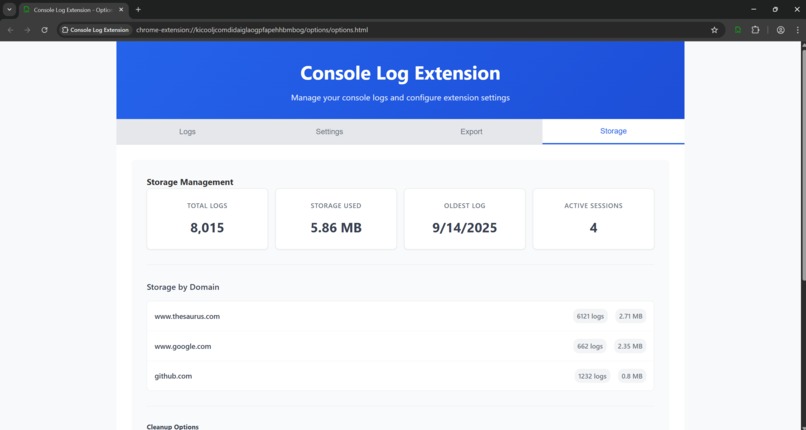Select the github.com domain row
Image resolution: width=806 pixels, height=430 pixels.
[x=400, y=376]
